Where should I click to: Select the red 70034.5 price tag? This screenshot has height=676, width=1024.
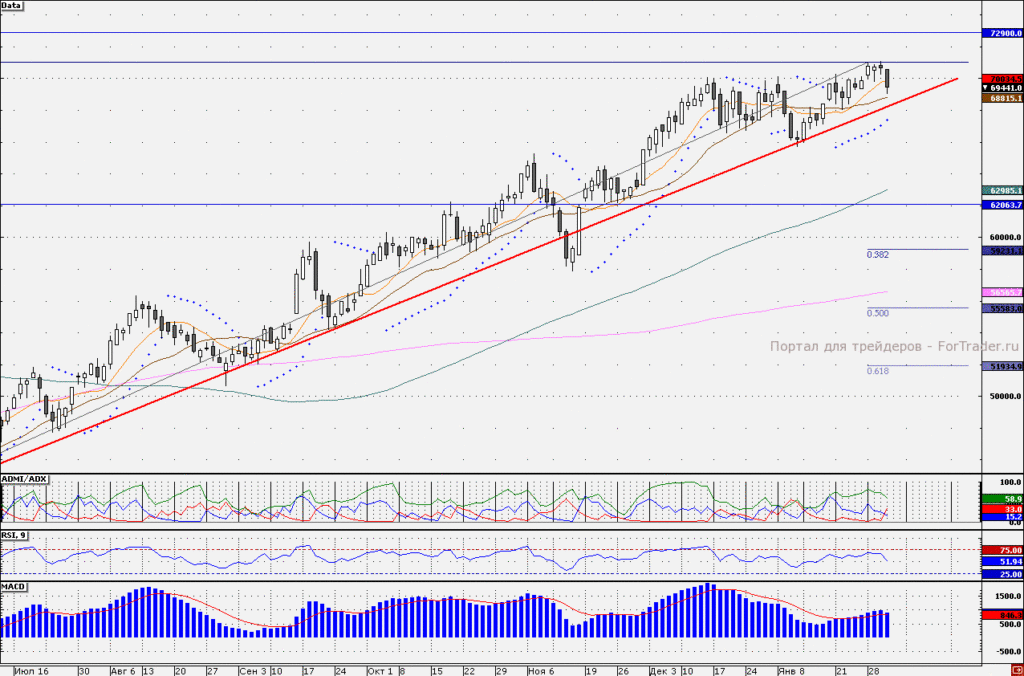1002,79
